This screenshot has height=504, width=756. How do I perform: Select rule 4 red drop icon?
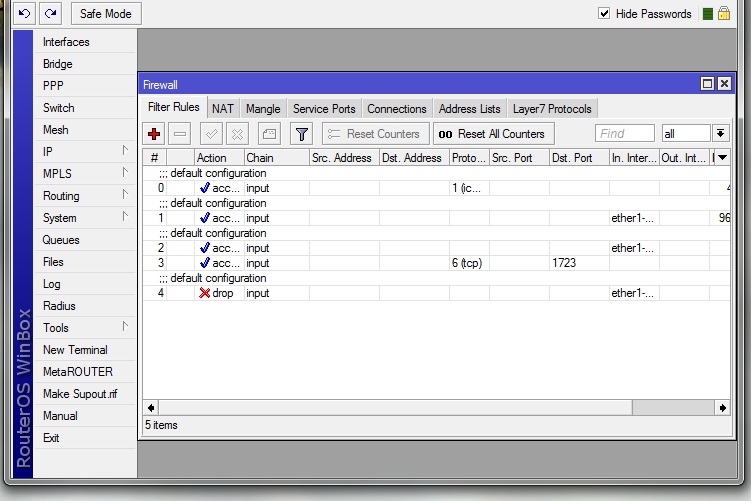(x=204, y=293)
